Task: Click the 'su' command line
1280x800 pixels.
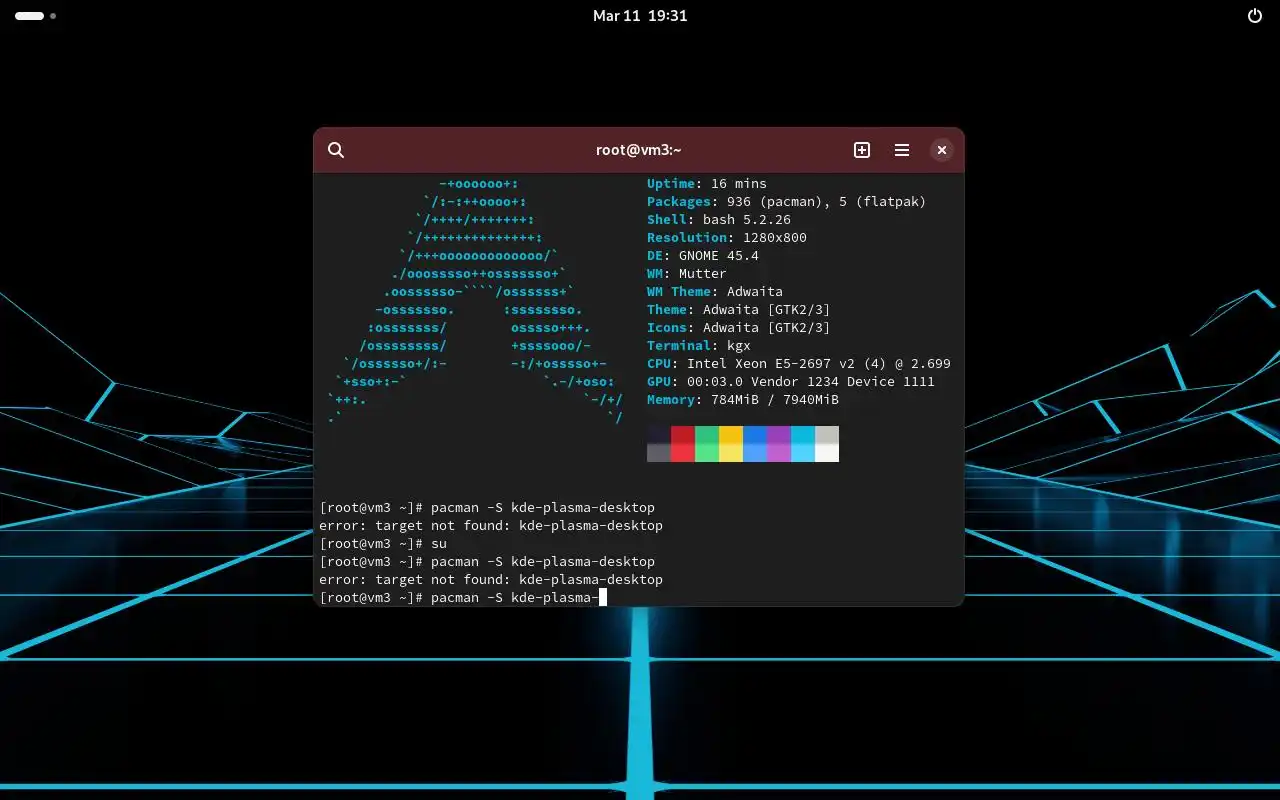Action: 383,544
